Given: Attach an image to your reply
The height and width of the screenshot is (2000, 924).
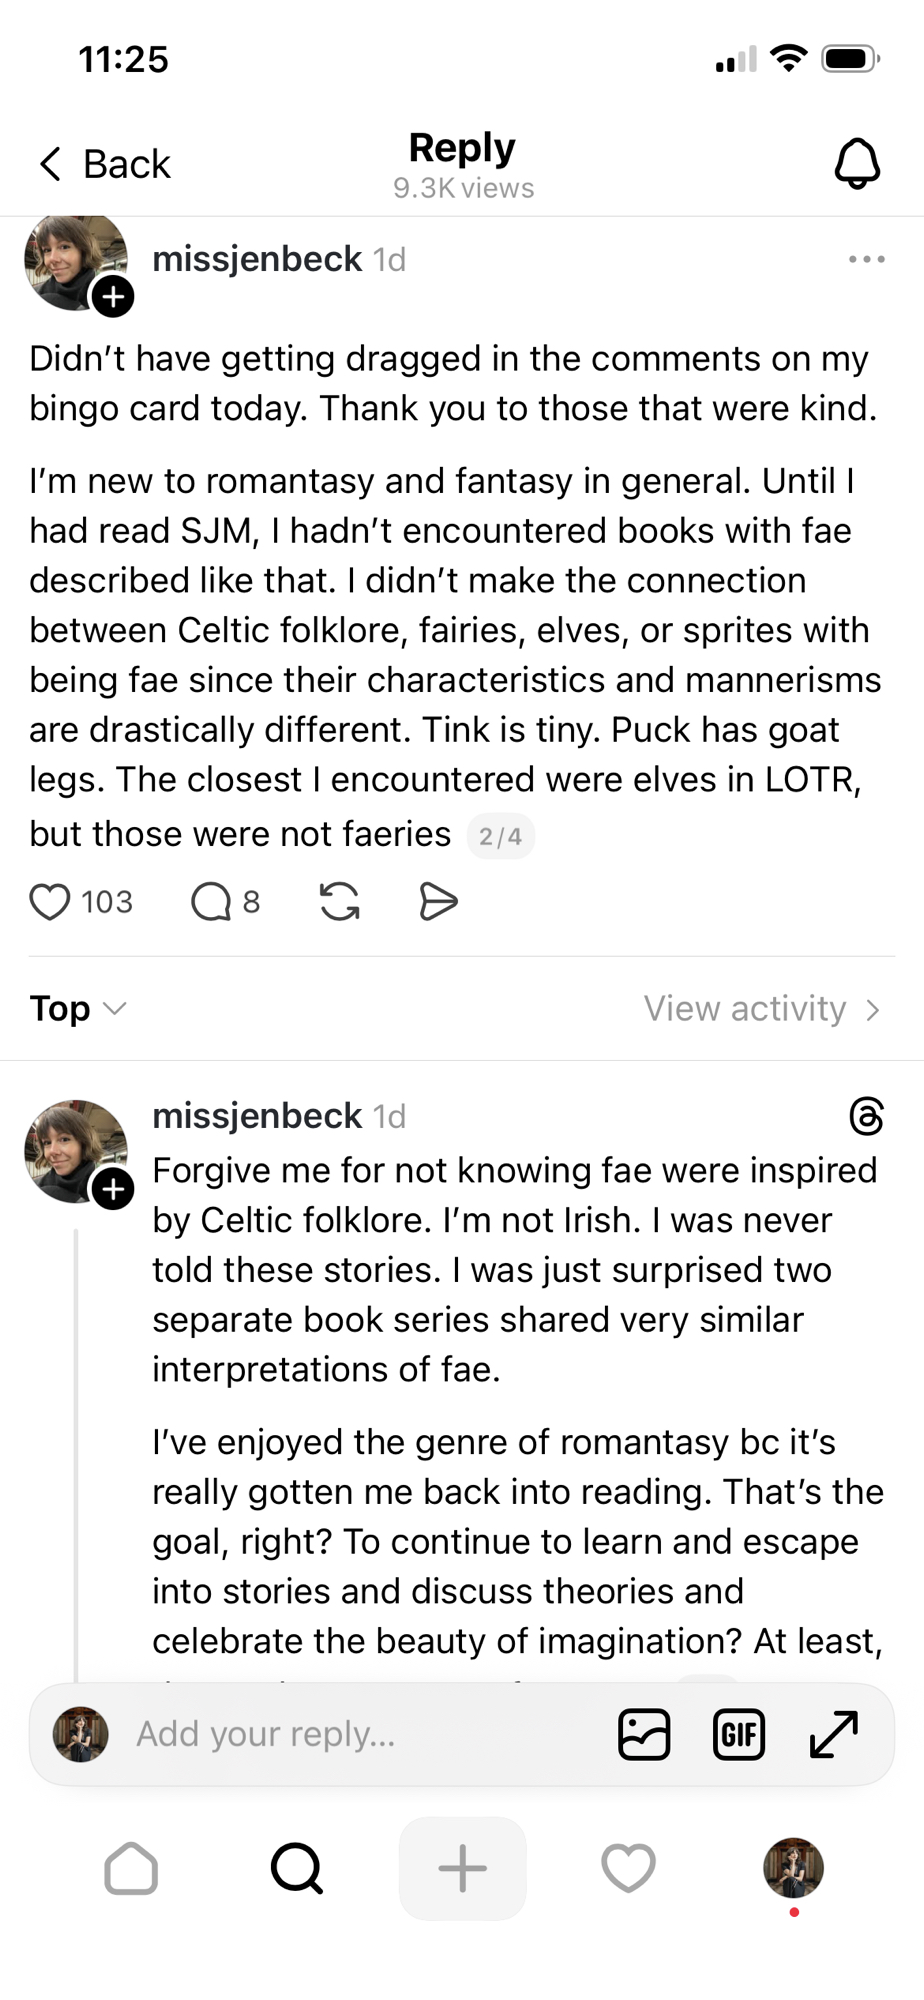Looking at the screenshot, I should (644, 1734).
